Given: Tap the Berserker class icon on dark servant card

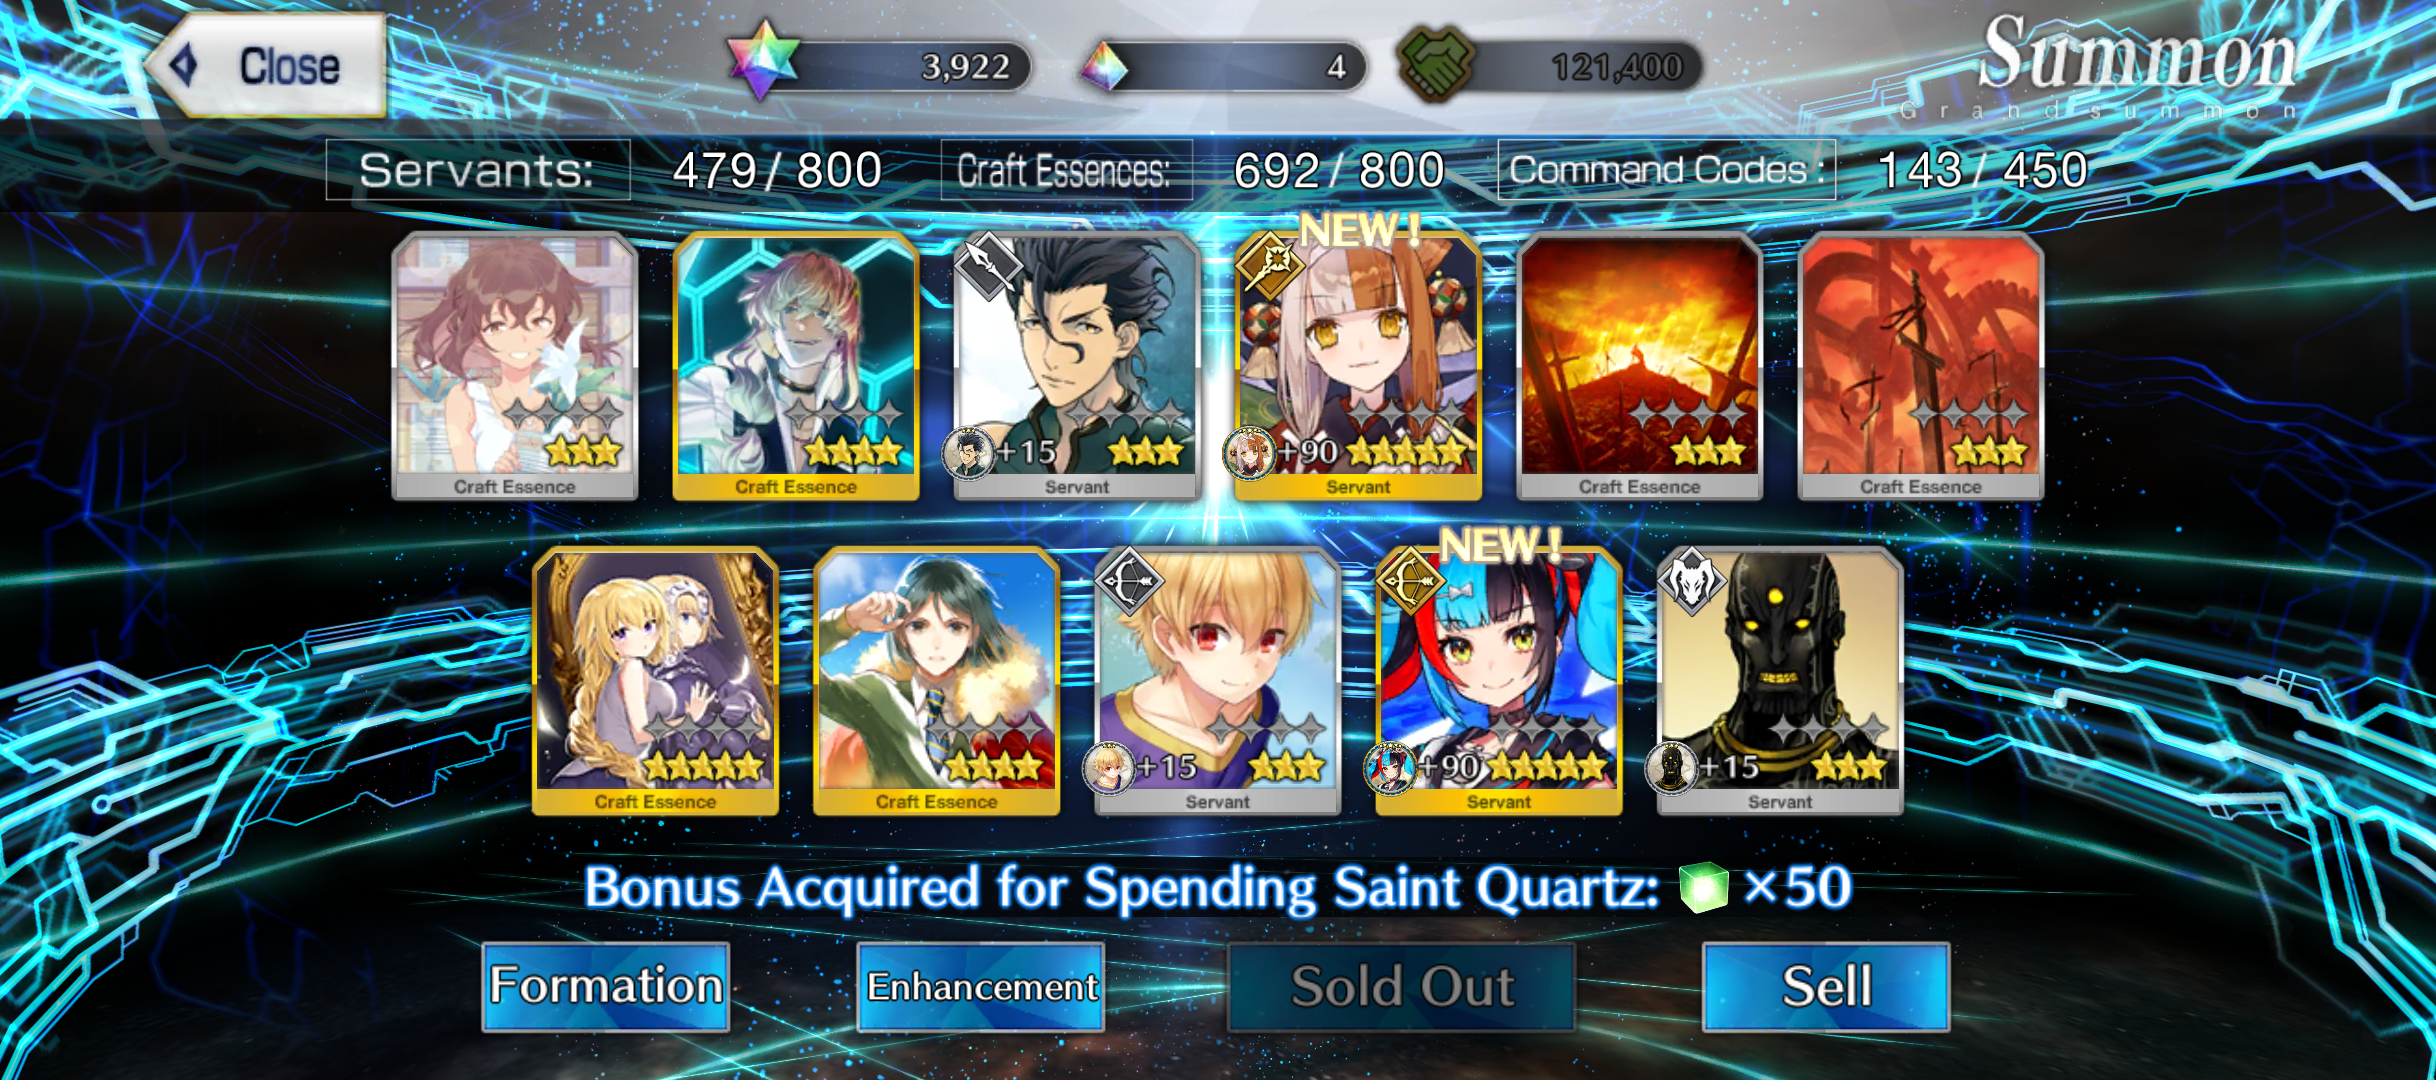Looking at the screenshot, I should point(1691,580).
